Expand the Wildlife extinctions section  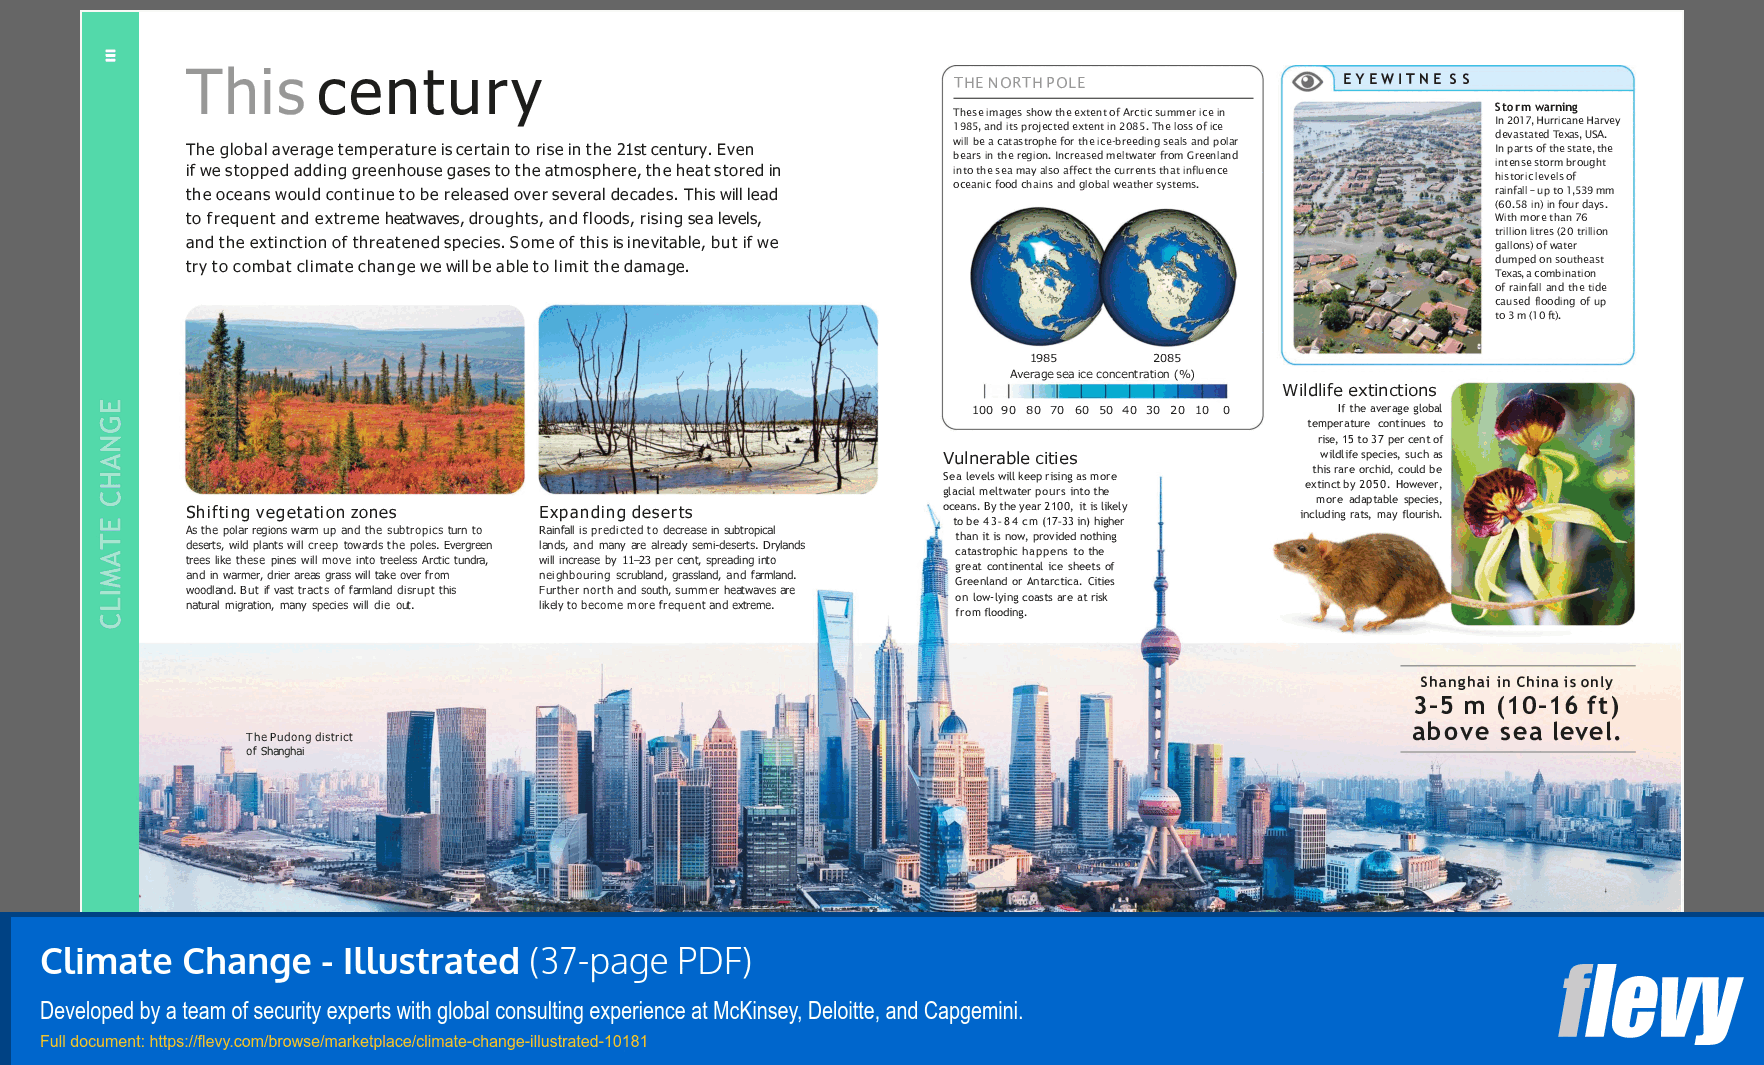(1360, 390)
